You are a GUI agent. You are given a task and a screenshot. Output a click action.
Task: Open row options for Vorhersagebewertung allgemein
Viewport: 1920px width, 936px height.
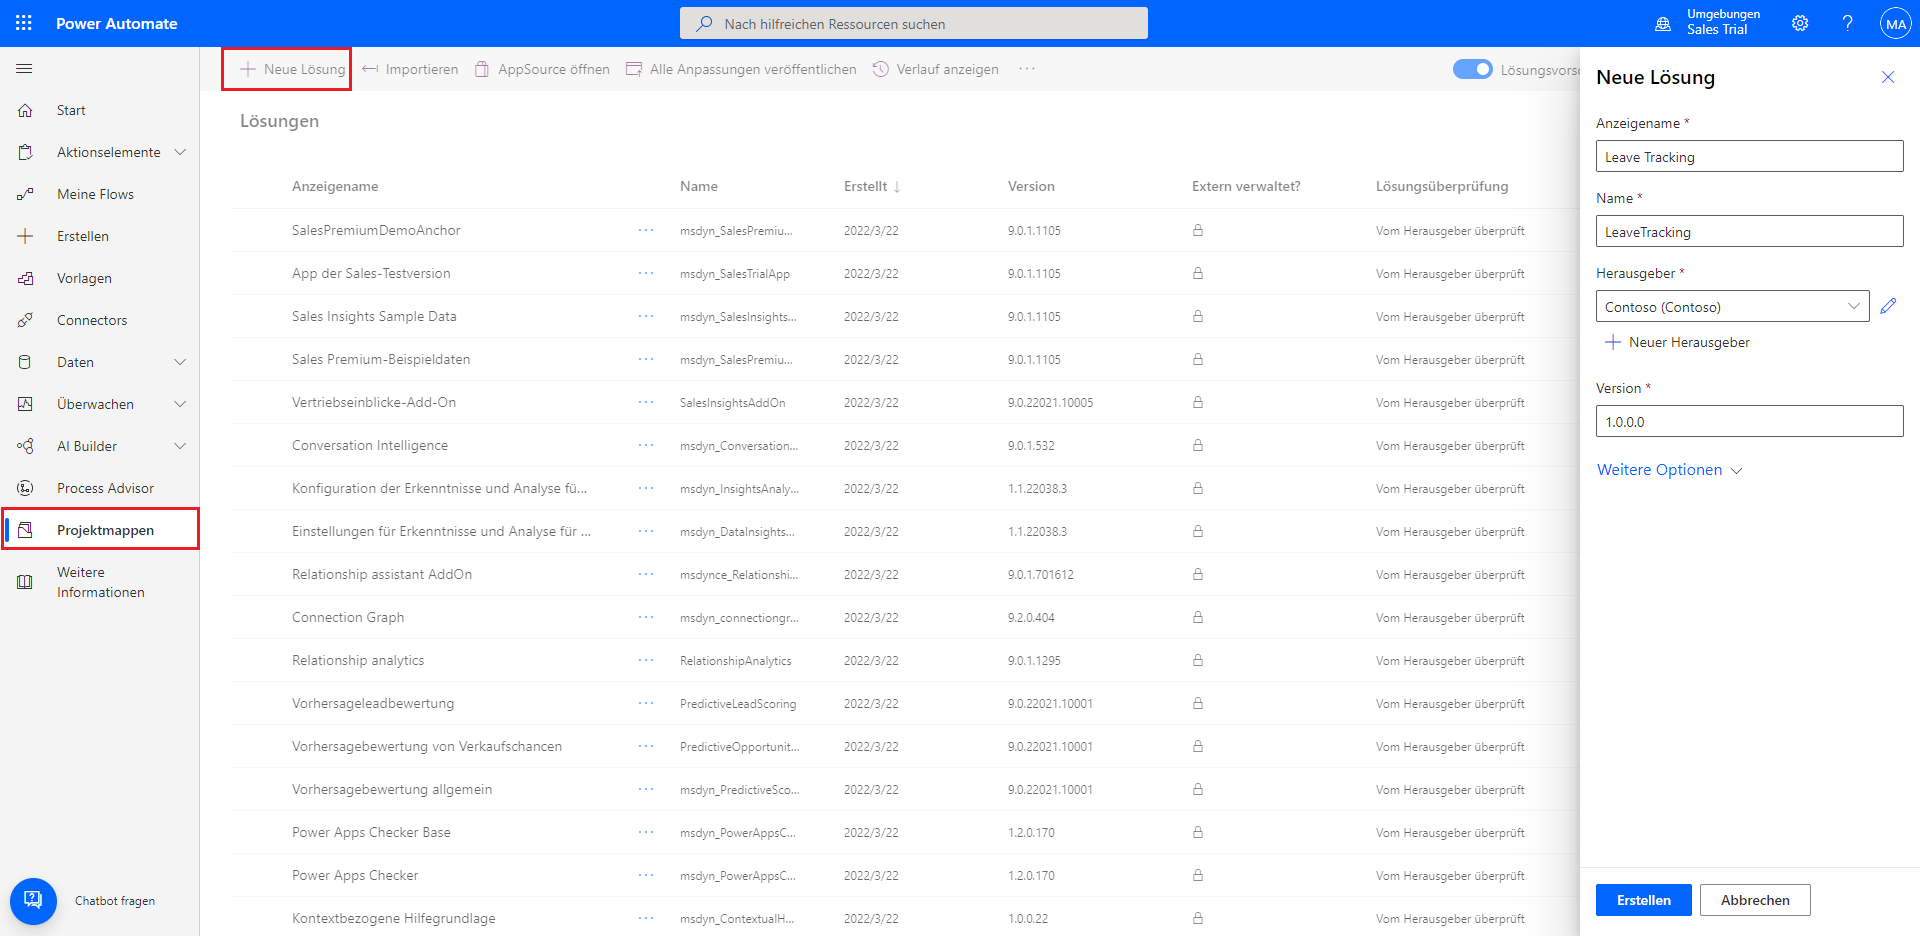(646, 789)
